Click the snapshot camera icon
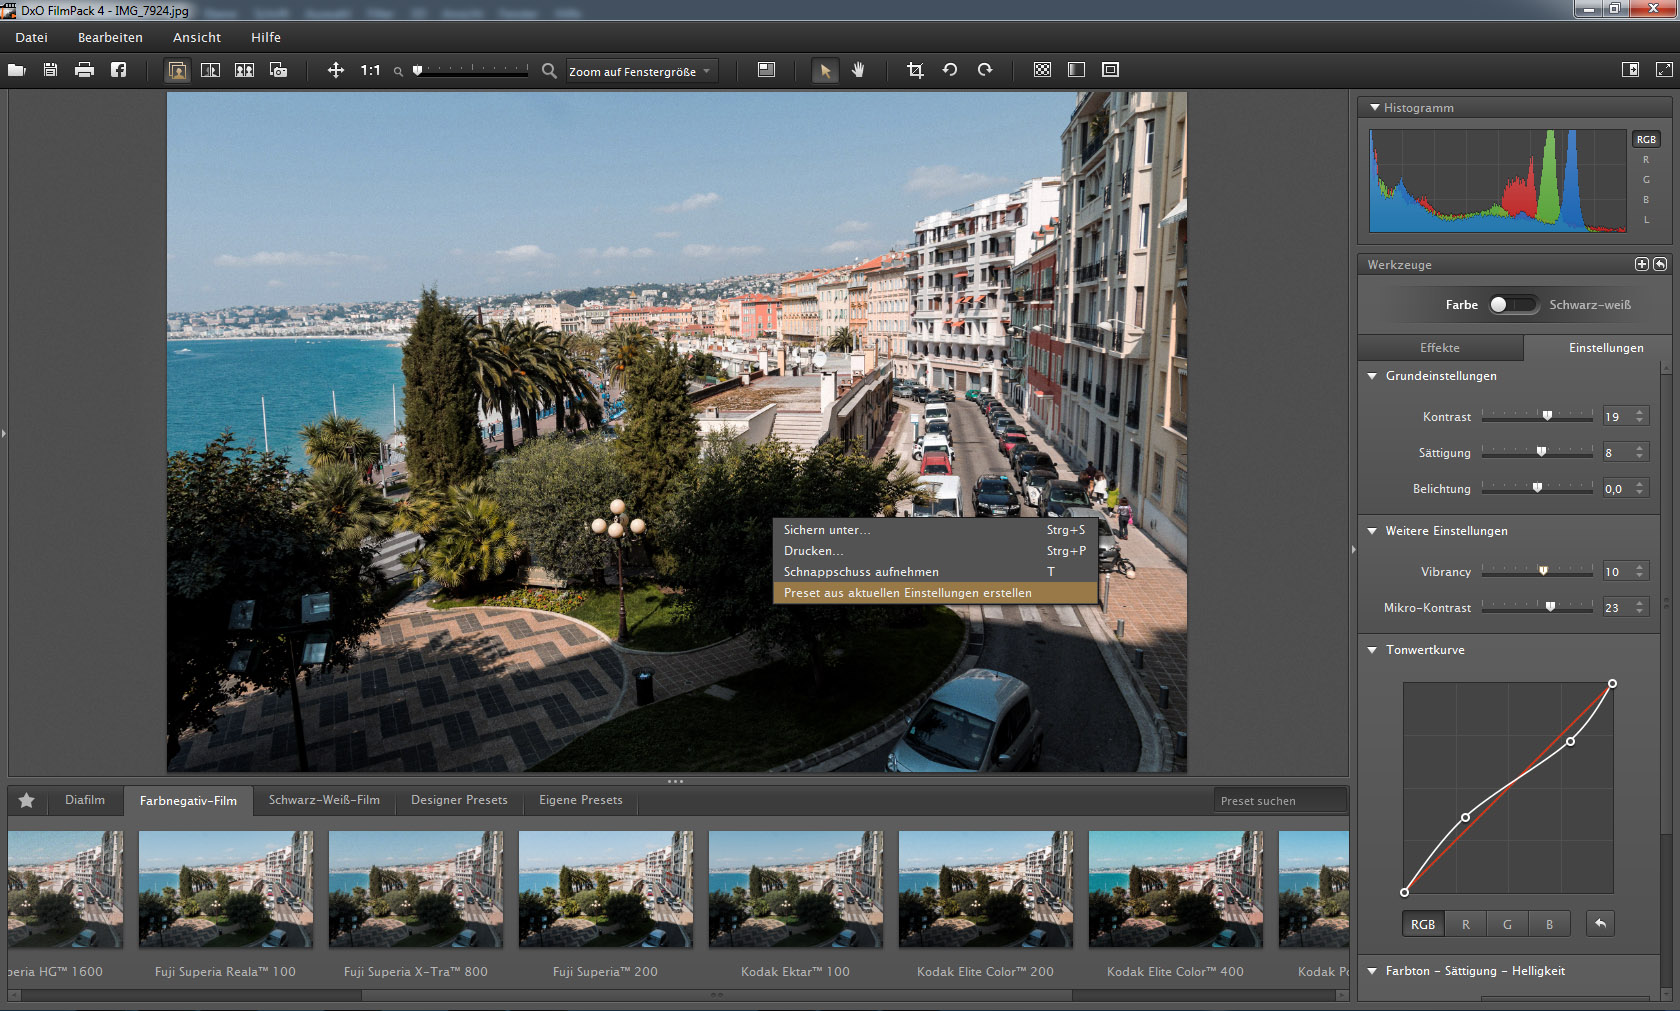The width and height of the screenshot is (1680, 1011). [x=278, y=70]
